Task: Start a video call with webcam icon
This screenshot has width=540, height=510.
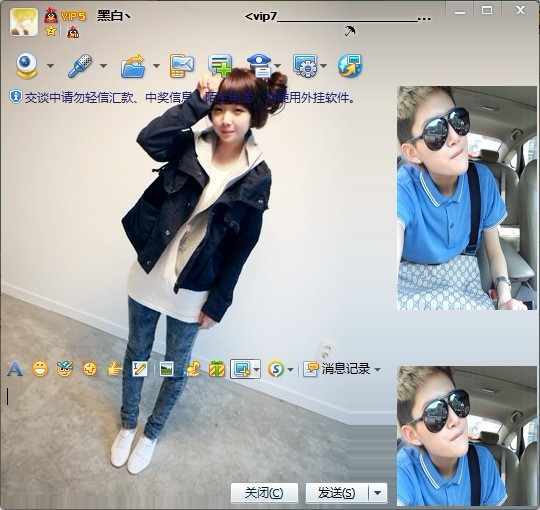Action: point(27,65)
